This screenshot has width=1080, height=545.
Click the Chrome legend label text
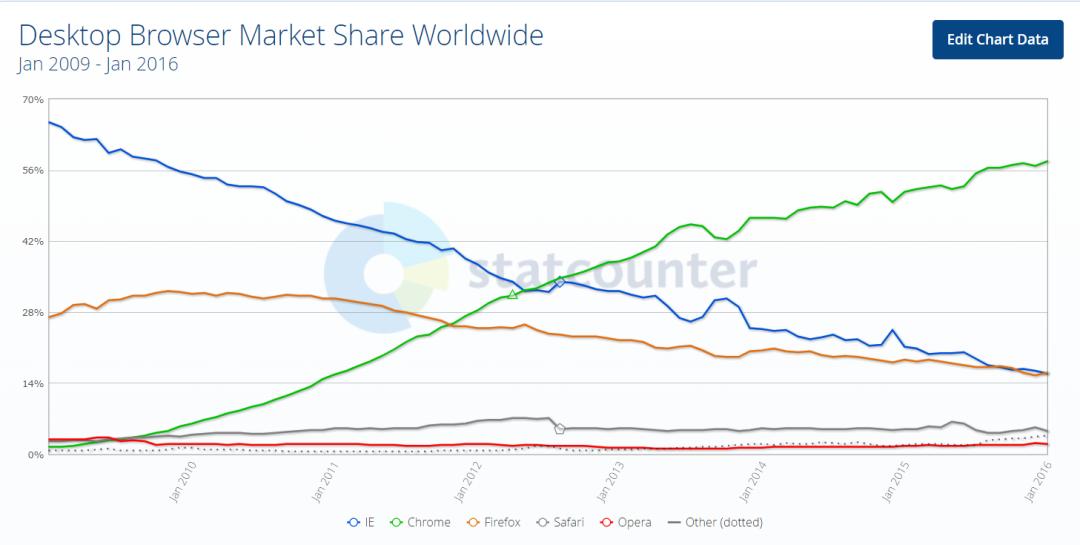tap(428, 523)
